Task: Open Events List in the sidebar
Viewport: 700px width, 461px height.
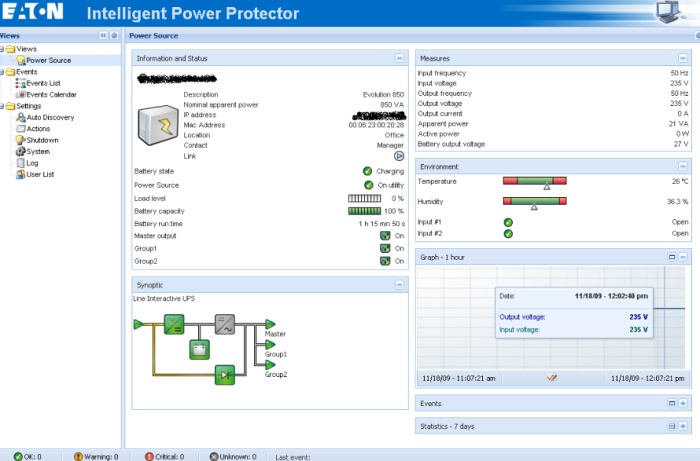Action: tap(43, 83)
